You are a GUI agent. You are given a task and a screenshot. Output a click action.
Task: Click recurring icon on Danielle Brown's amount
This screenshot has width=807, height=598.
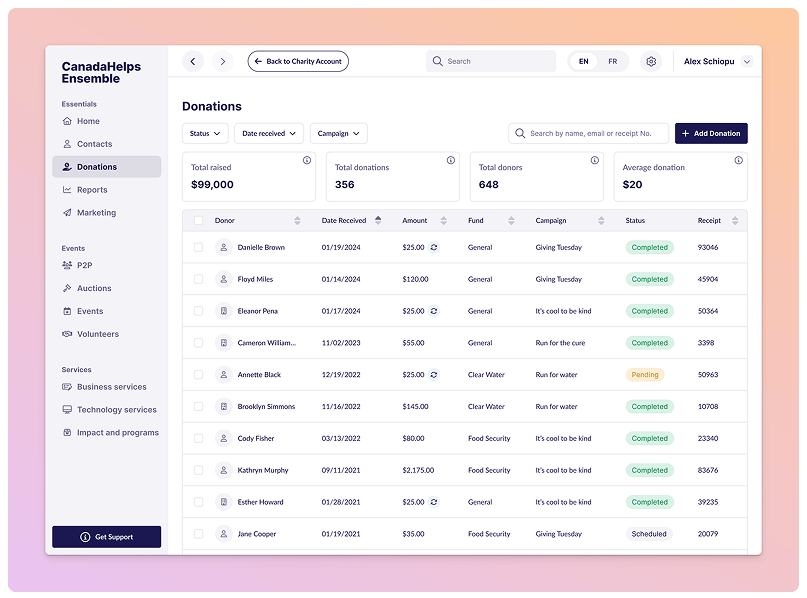pyautogui.click(x=434, y=247)
